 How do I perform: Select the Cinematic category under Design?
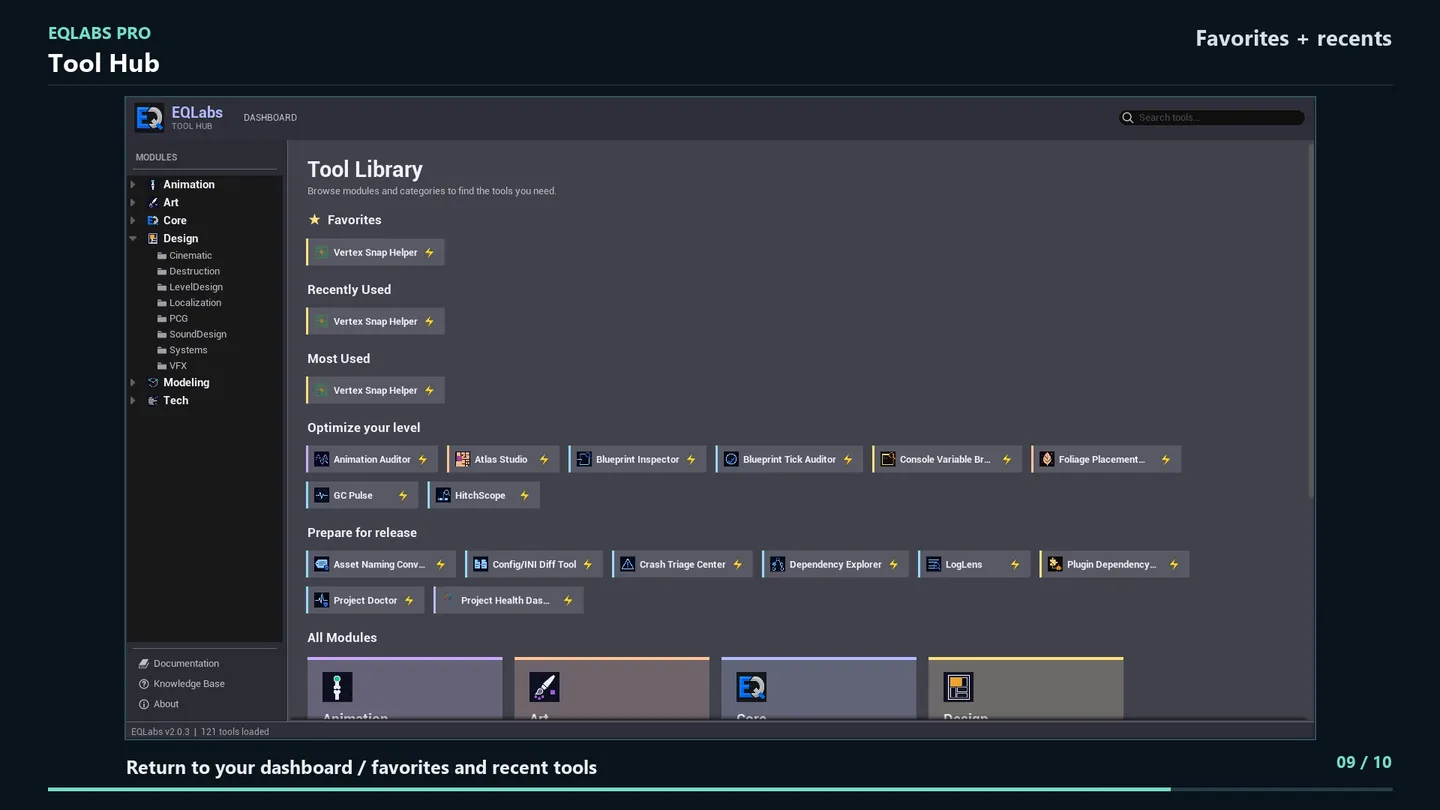tap(190, 255)
